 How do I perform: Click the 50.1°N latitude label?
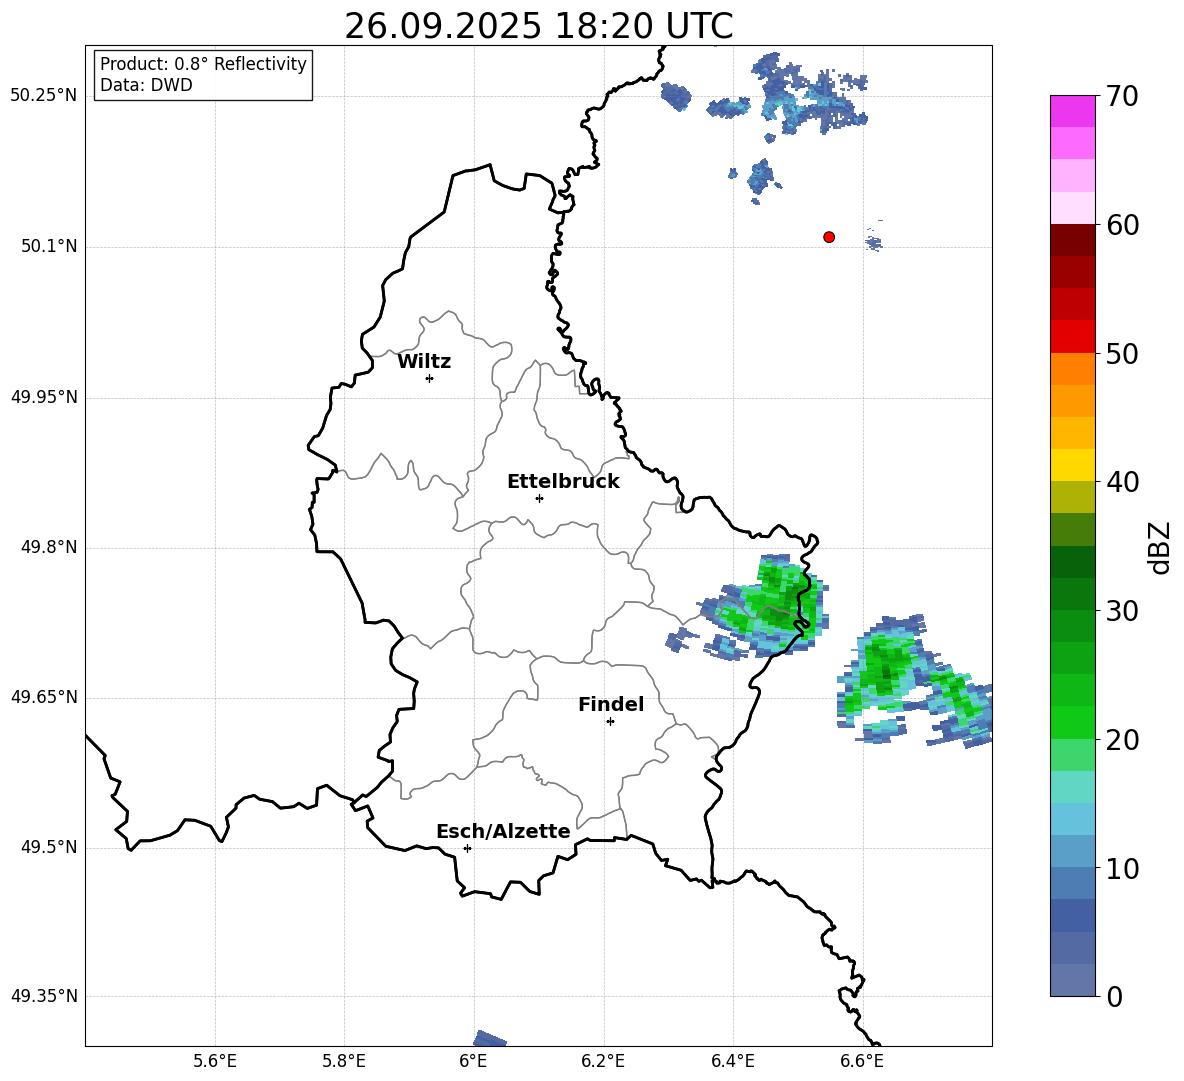[49, 247]
